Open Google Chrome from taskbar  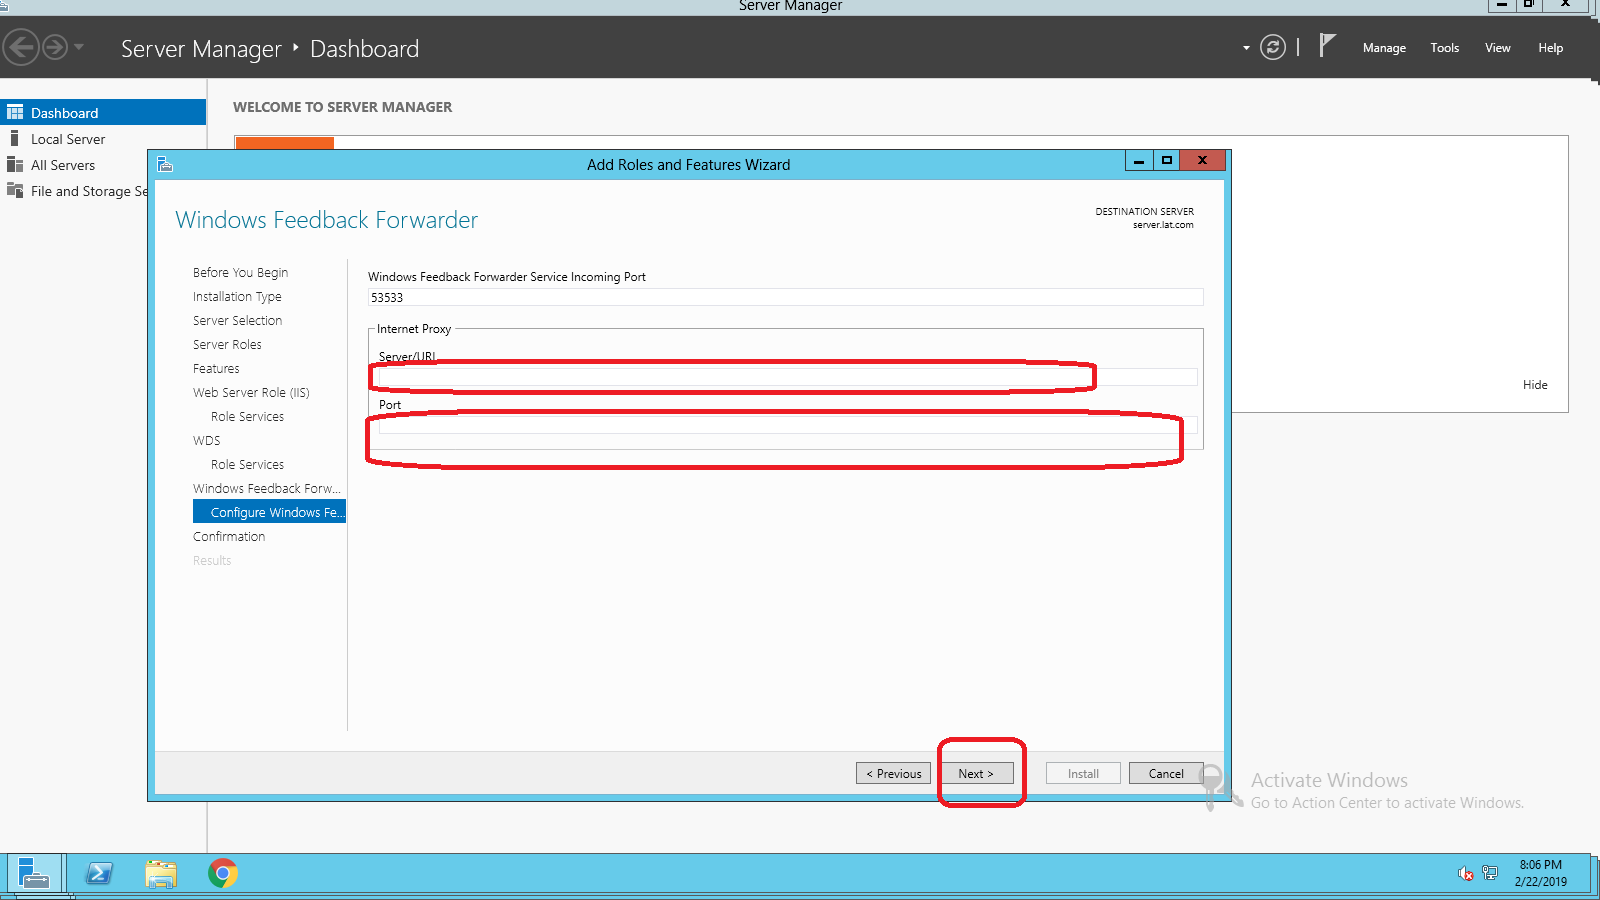pos(222,874)
